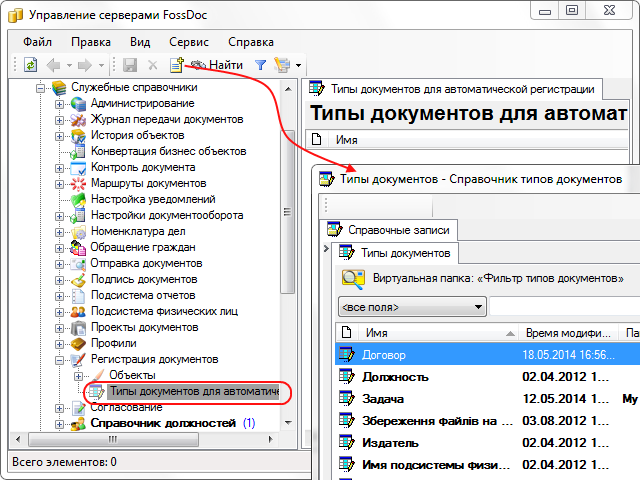The width and height of the screenshot is (640, 480).
Task: Select Согласование tree item
Action: click(x=126, y=407)
